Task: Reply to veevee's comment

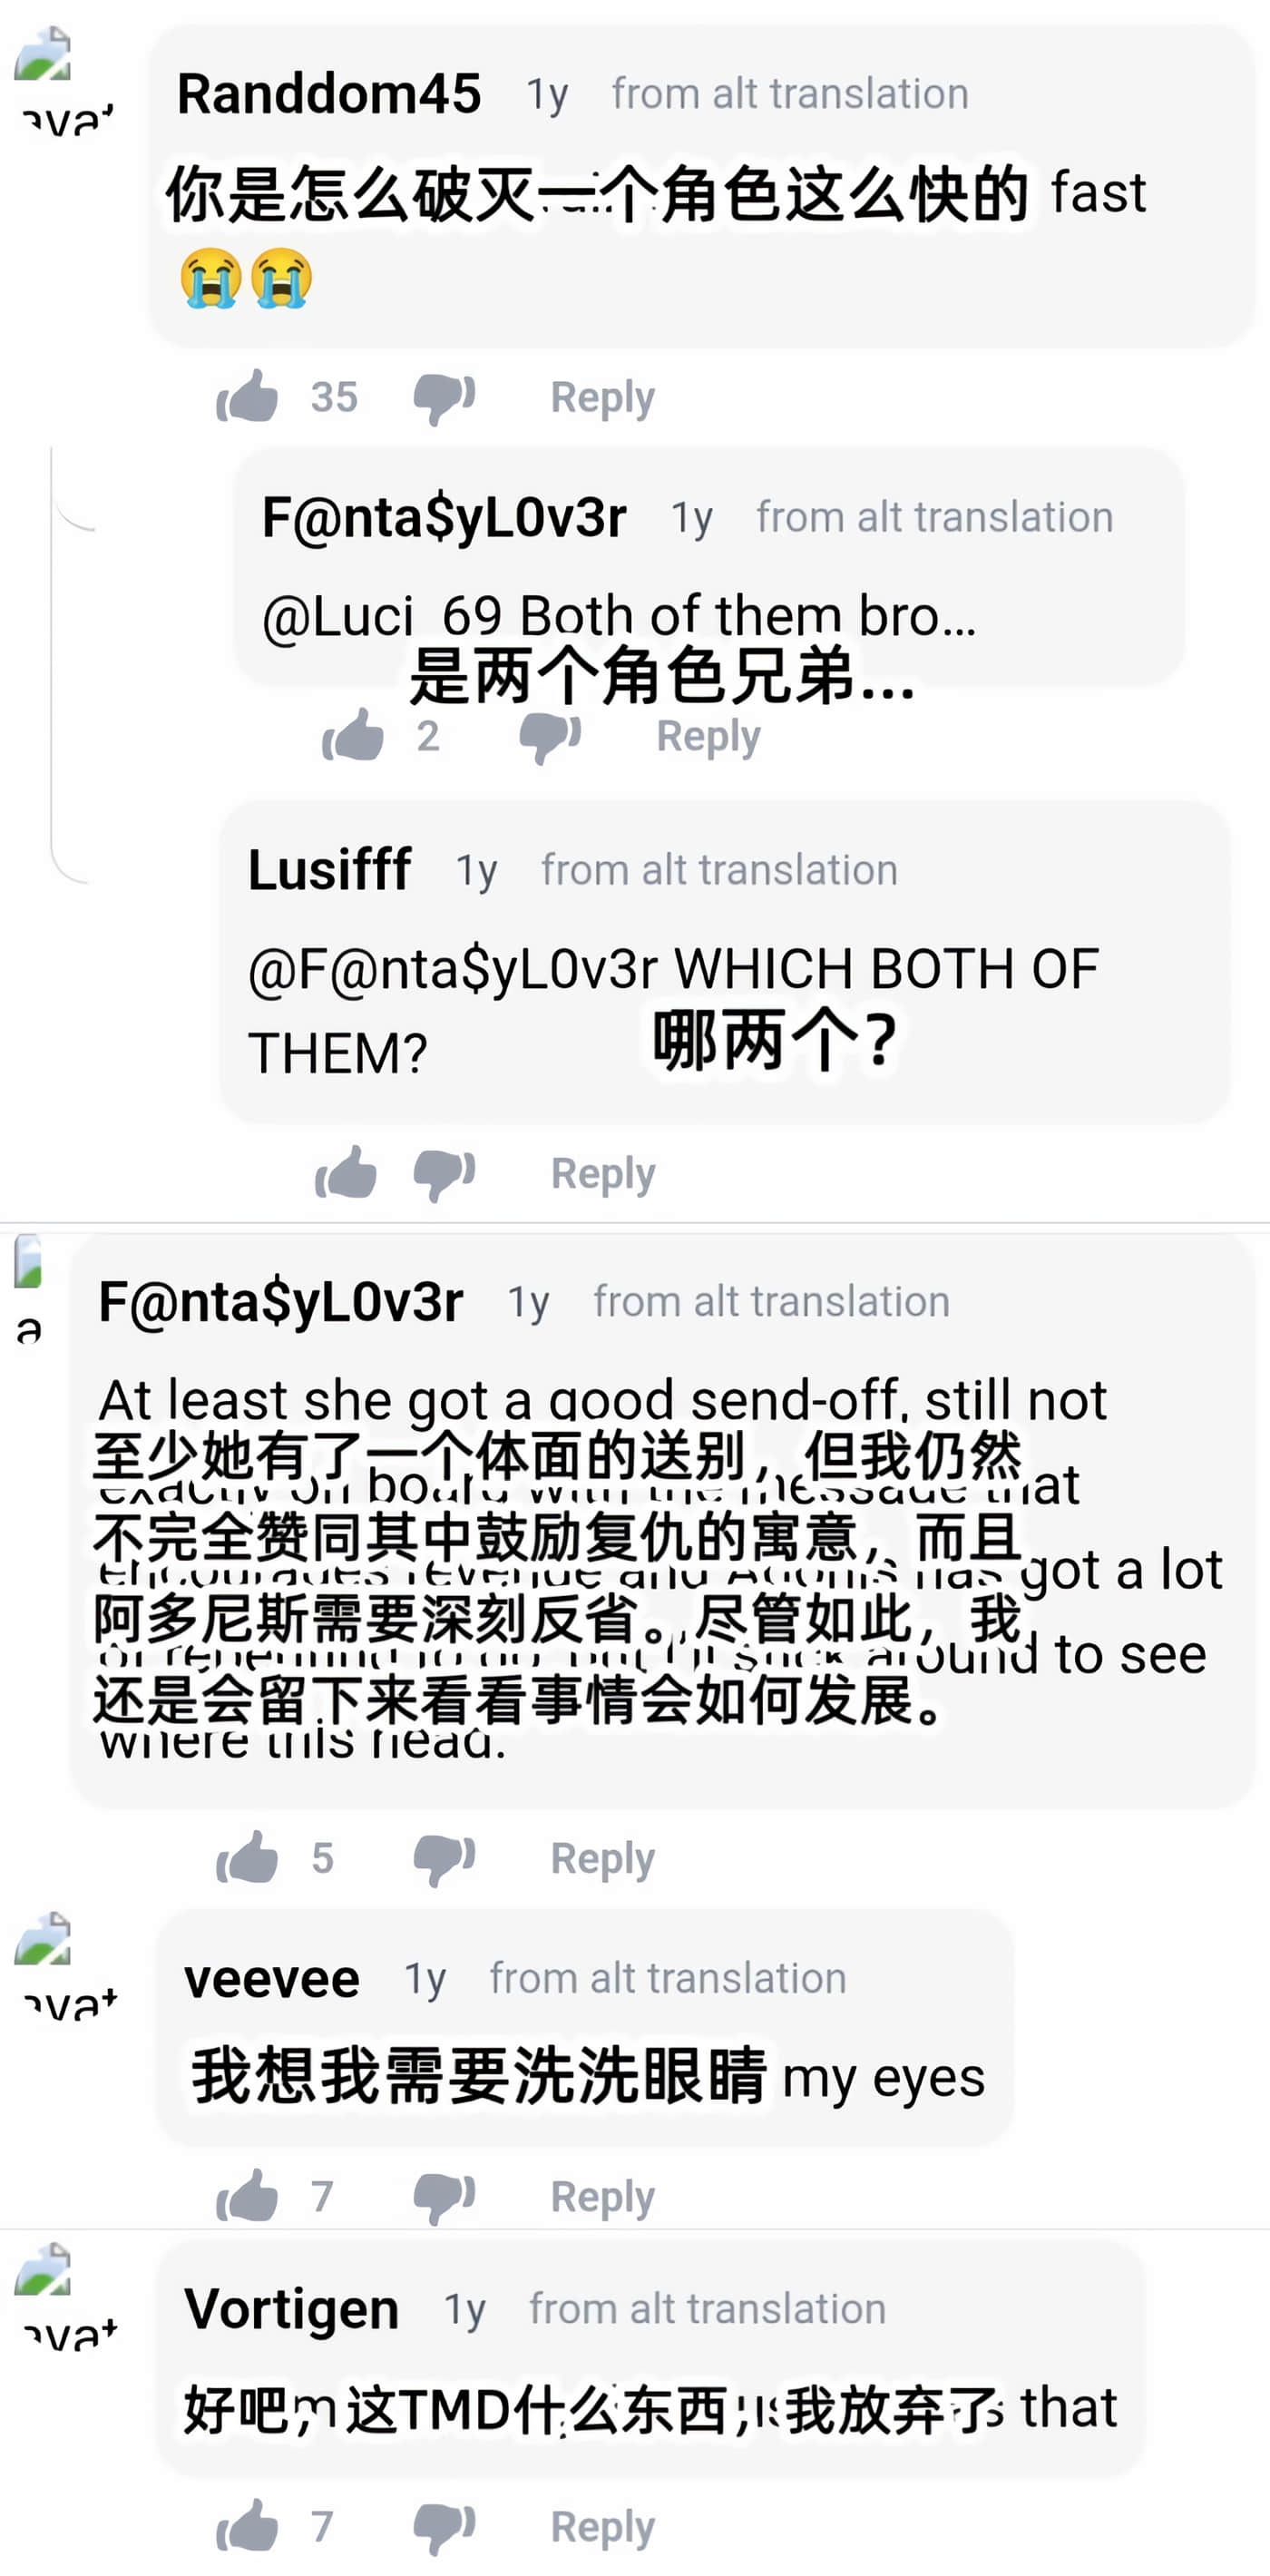Action: tap(602, 2196)
